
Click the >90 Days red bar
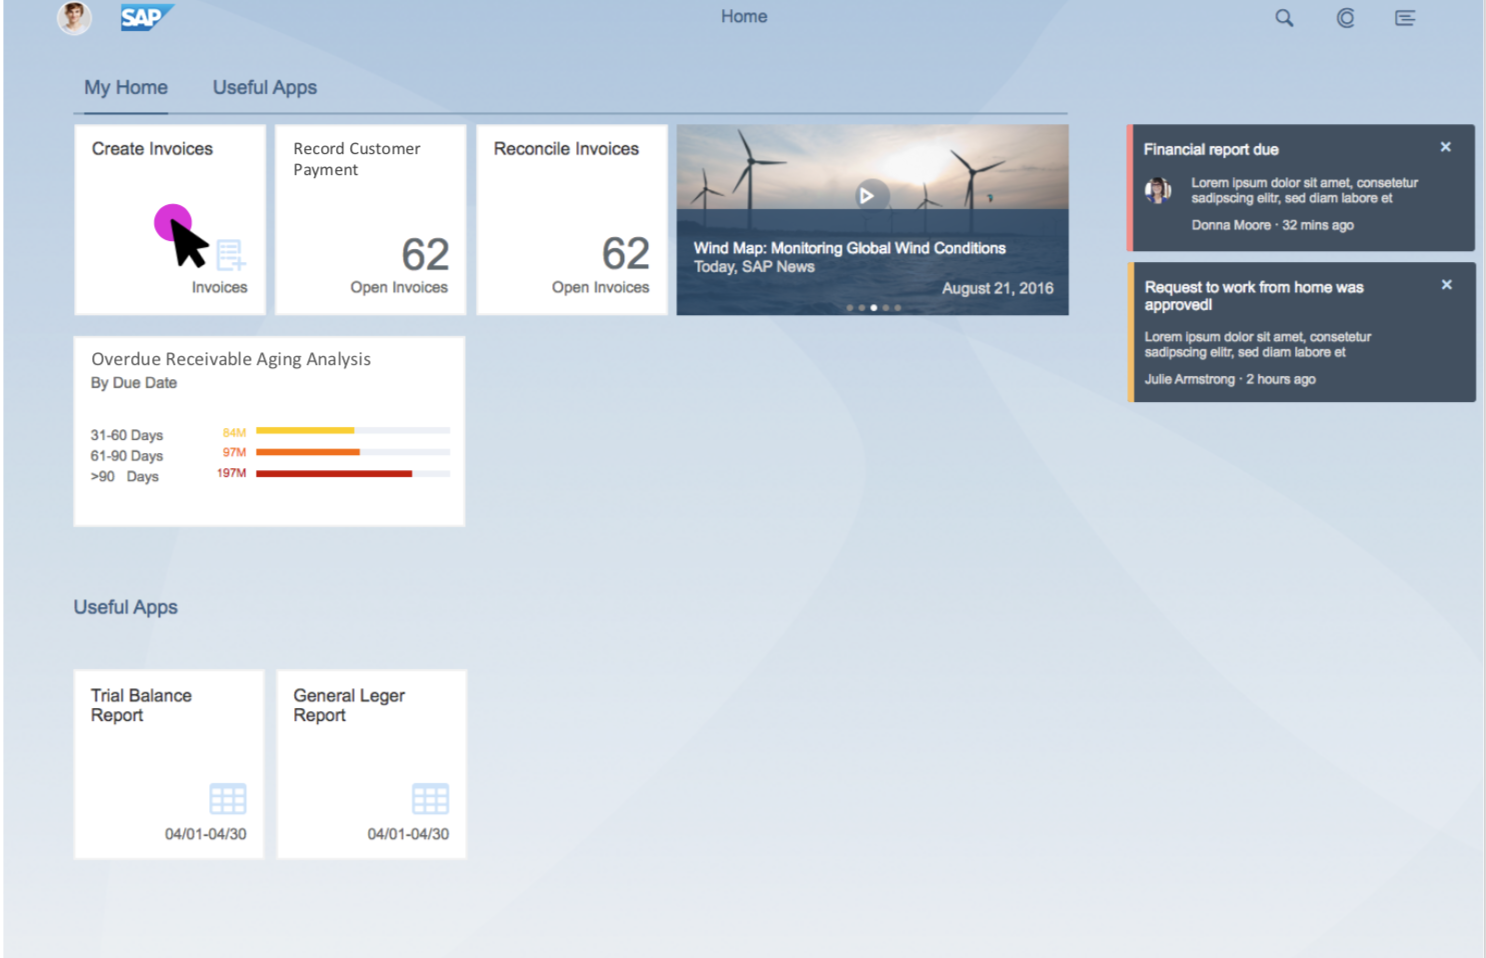[x=334, y=473]
